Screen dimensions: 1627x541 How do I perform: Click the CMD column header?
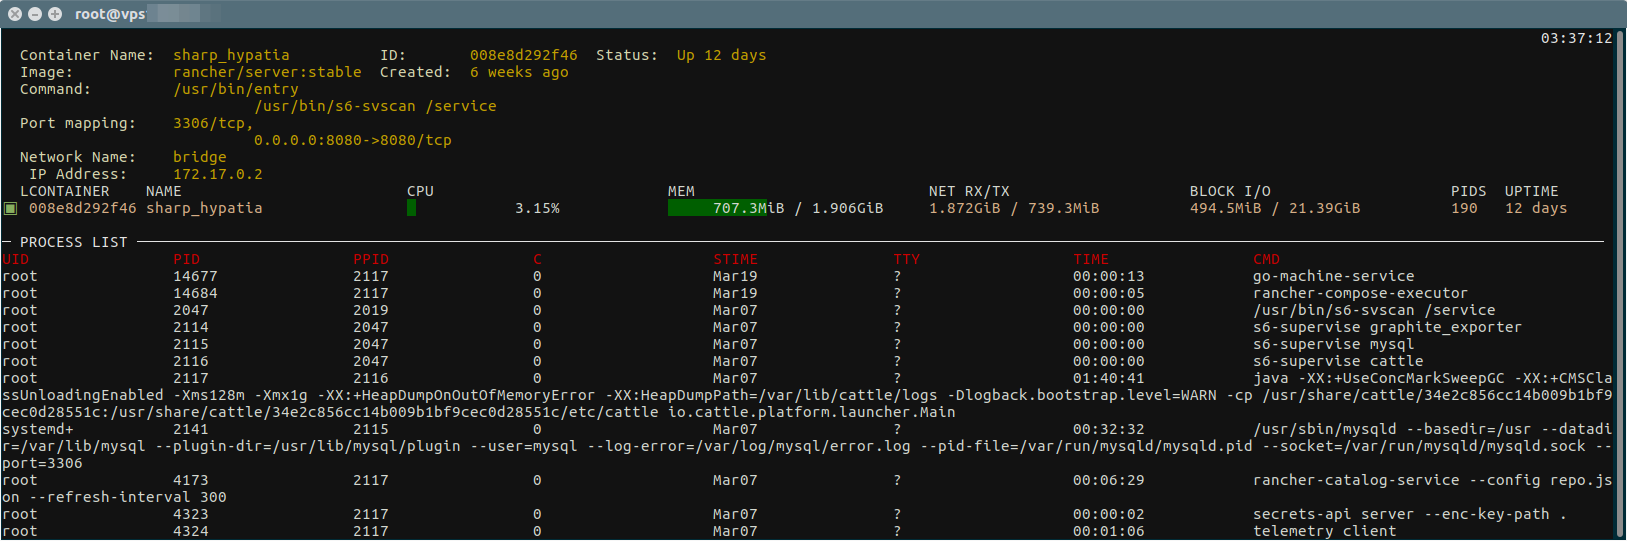point(1266,259)
